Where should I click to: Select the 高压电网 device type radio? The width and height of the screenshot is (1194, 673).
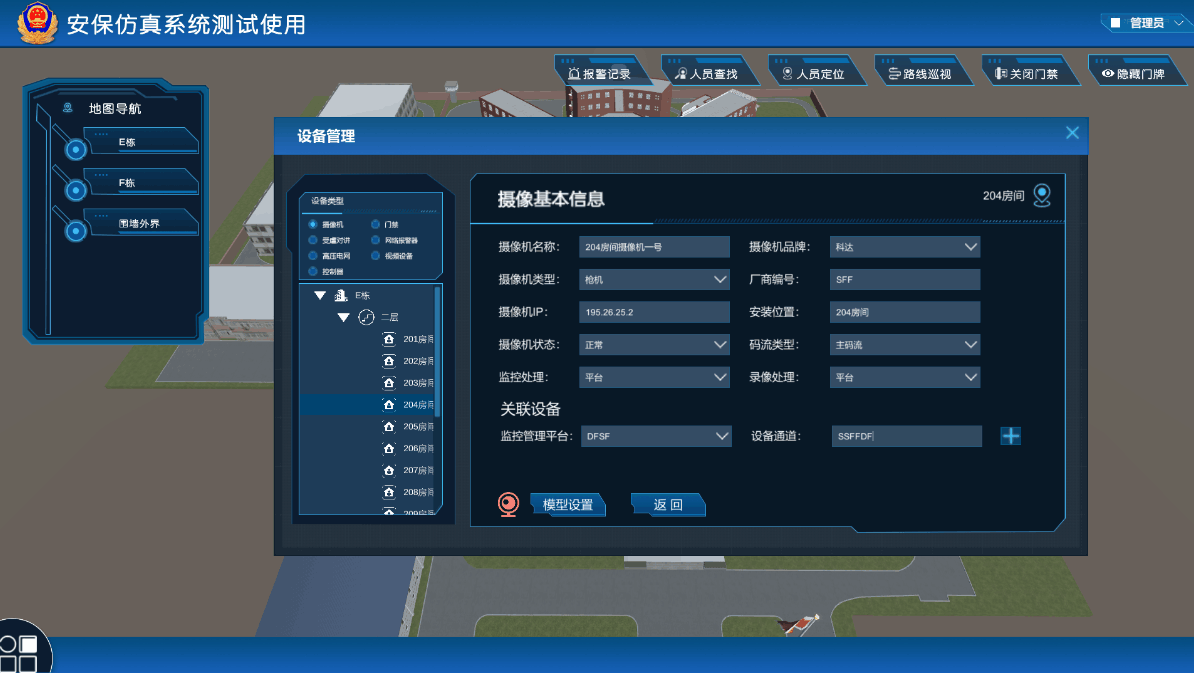[x=313, y=256]
